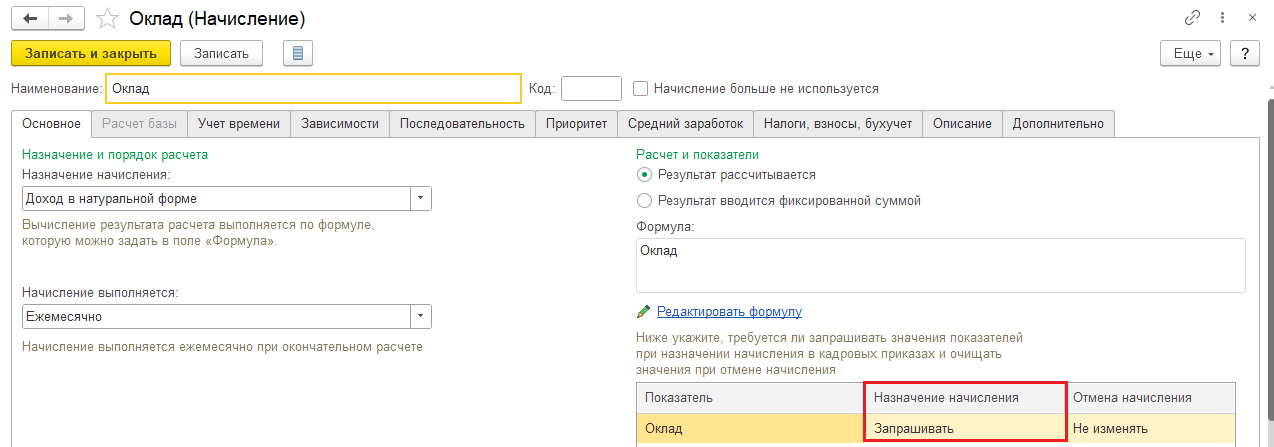Click the back navigation arrow

pos(29,18)
